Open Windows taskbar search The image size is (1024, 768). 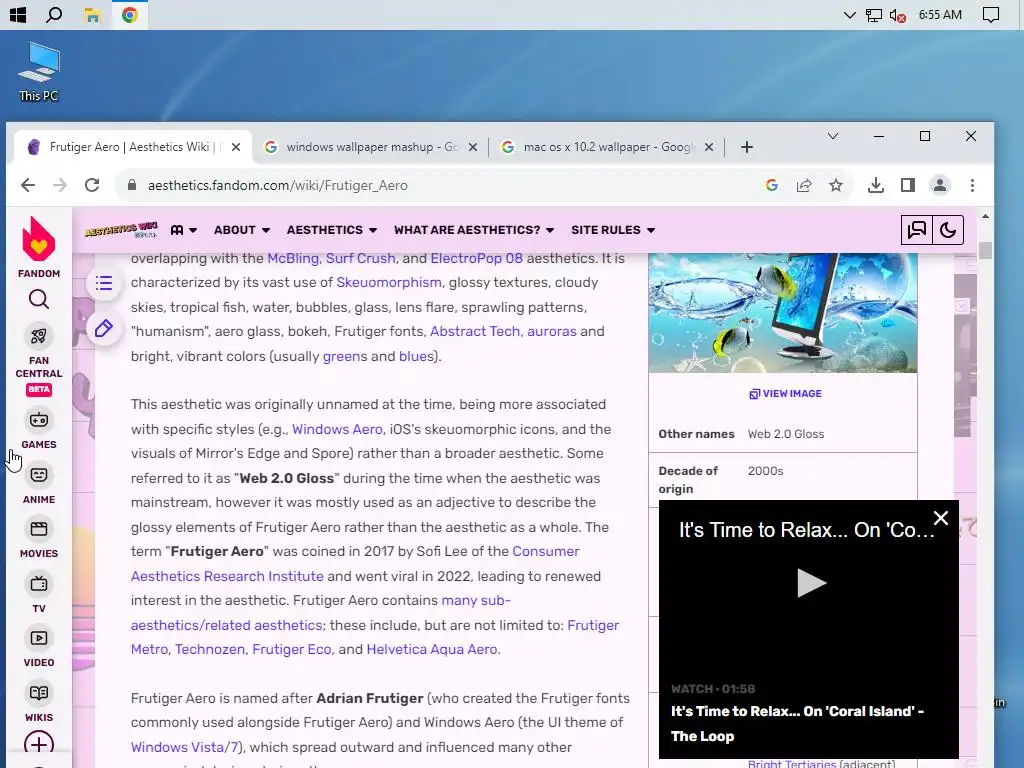point(54,14)
